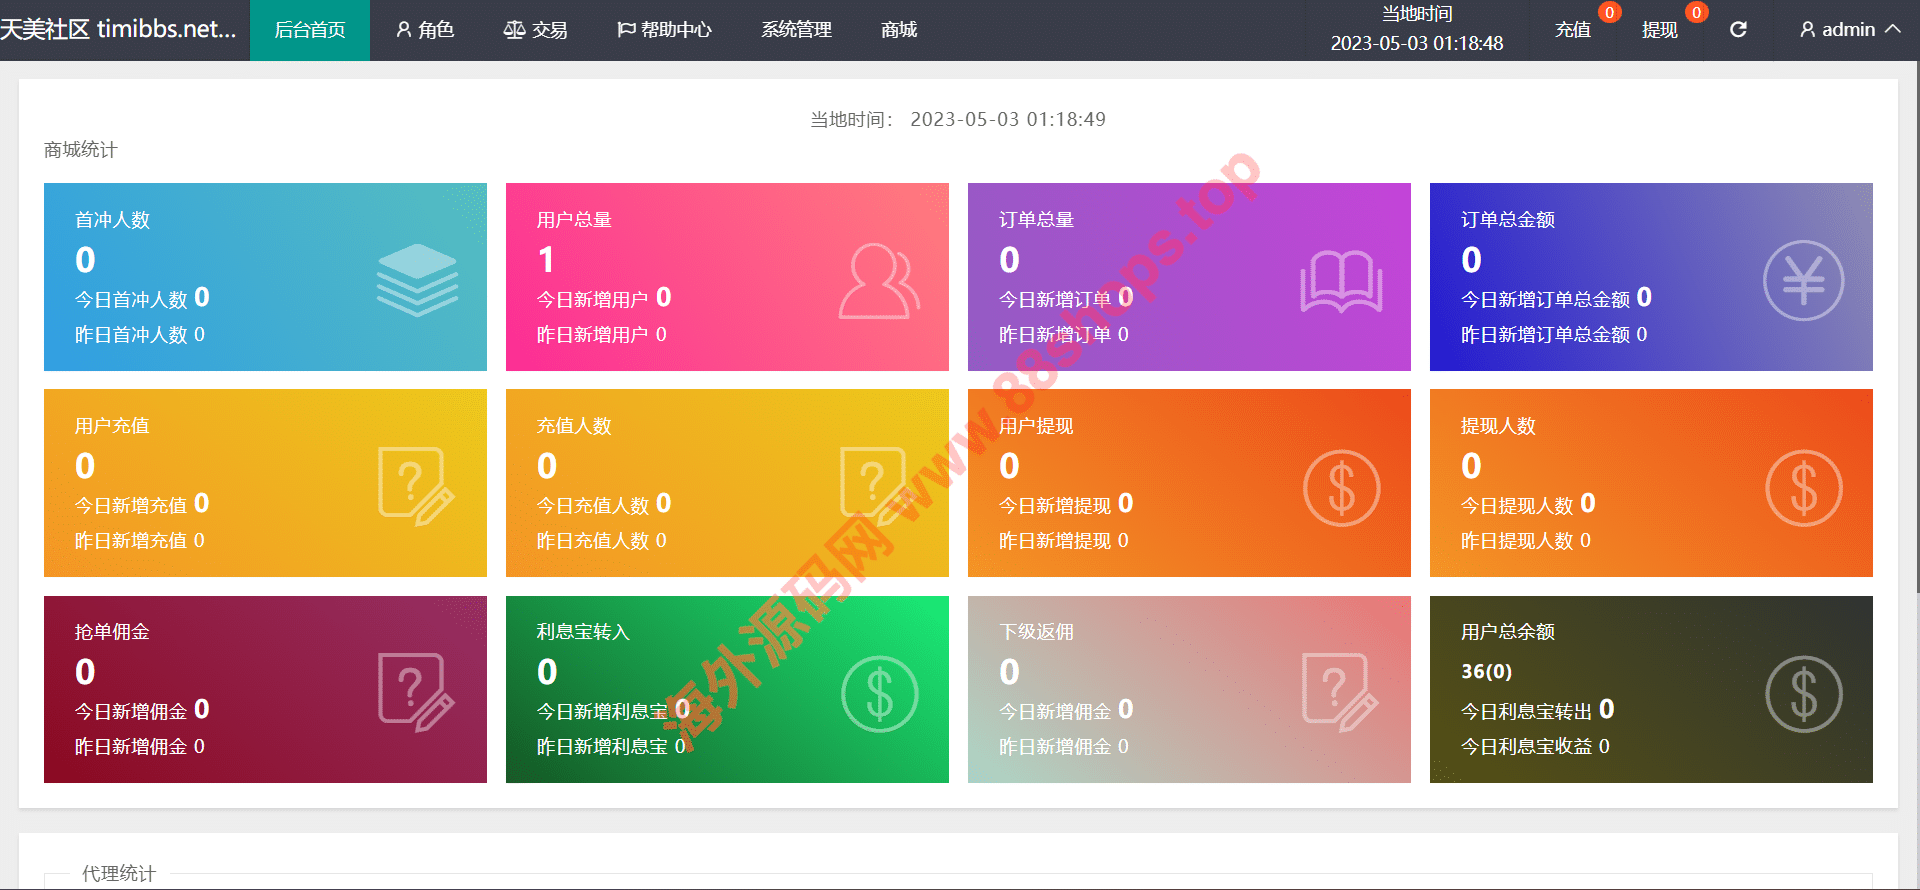This screenshot has width=1920, height=890.
Task: Click the dollar icon in 用户提现 card
Action: click(1341, 488)
